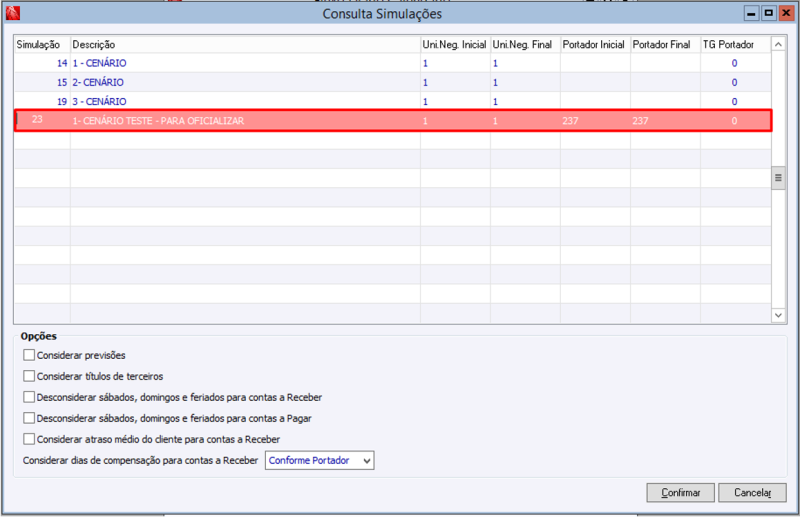Click the Uni.Neg. Inicial column header
The image size is (800, 517).
click(x=455, y=44)
